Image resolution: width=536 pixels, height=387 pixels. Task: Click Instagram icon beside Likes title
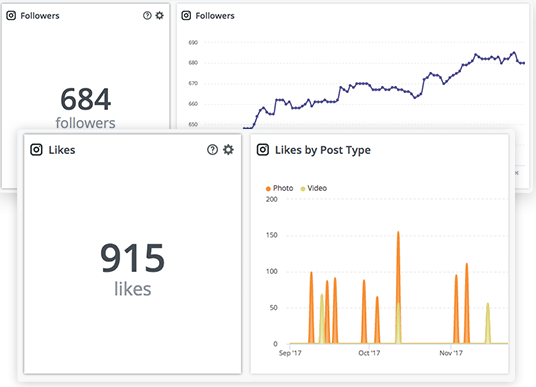click(x=36, y=150)
